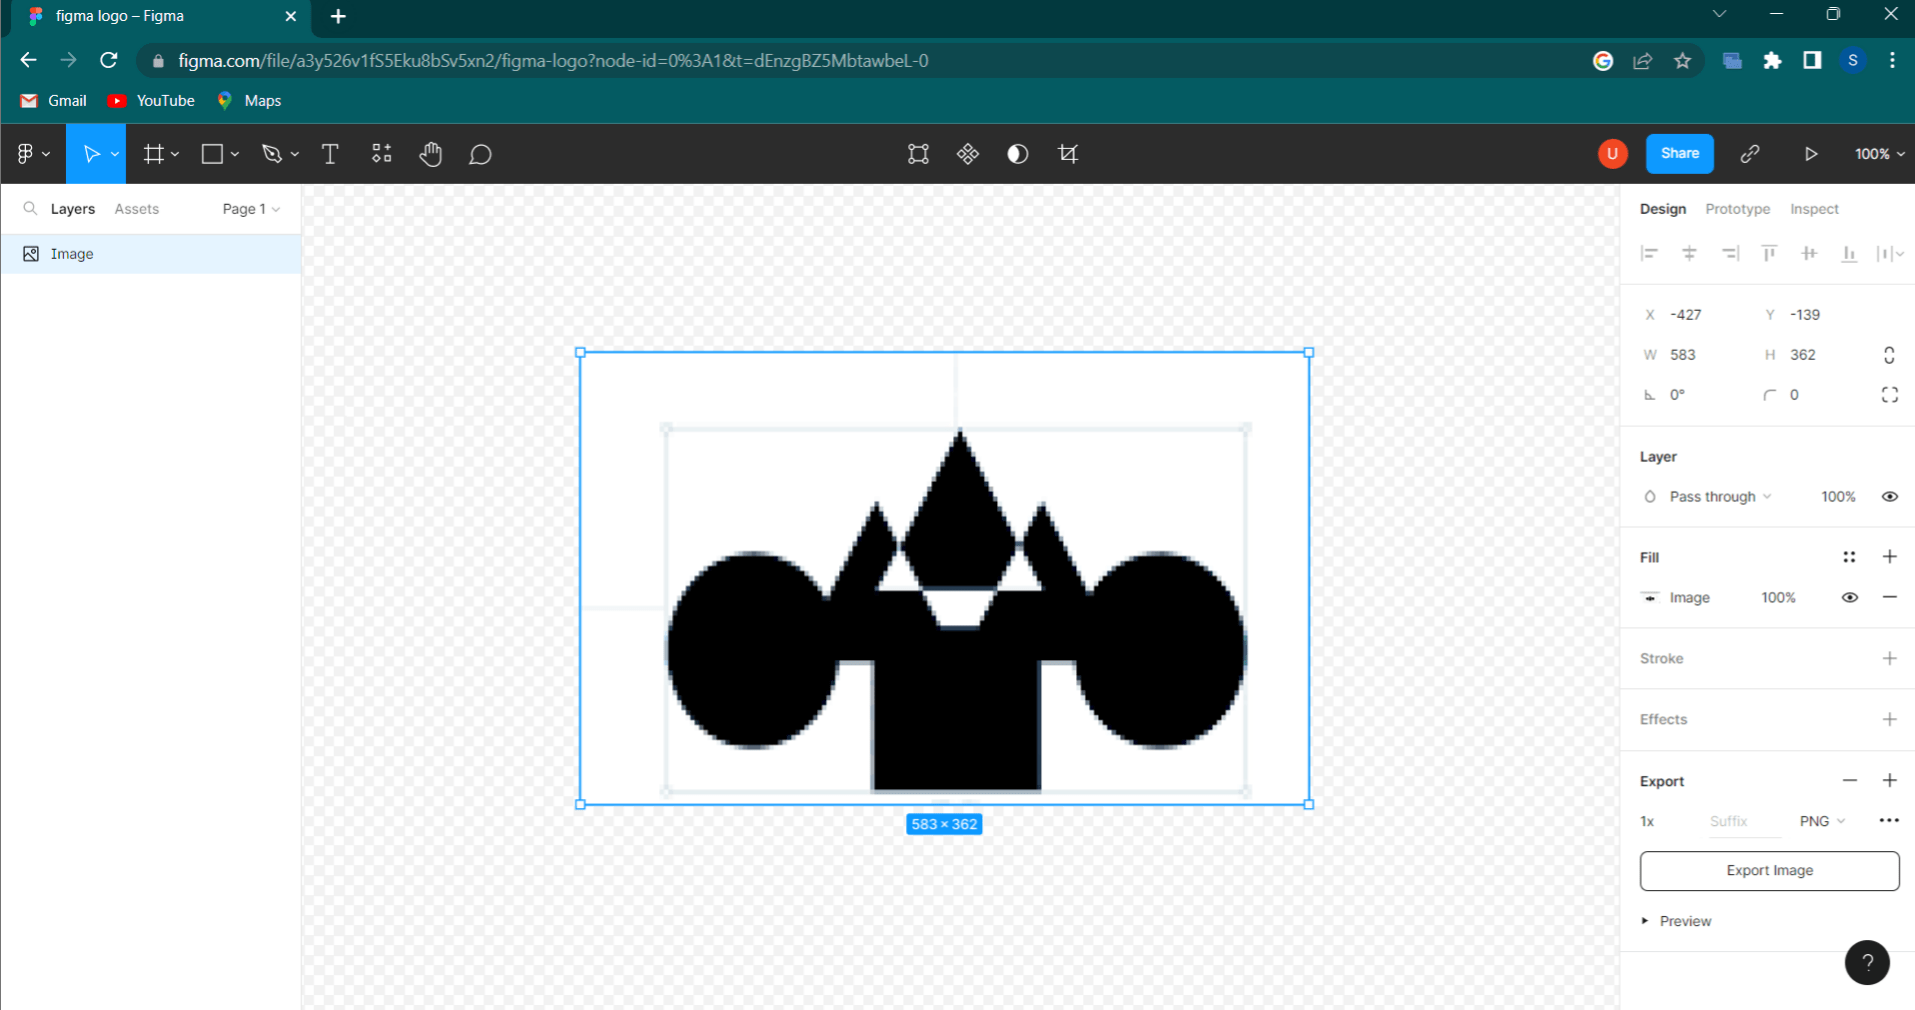
Task: Click the blue Share button
Action: [x=1680, y=154]
